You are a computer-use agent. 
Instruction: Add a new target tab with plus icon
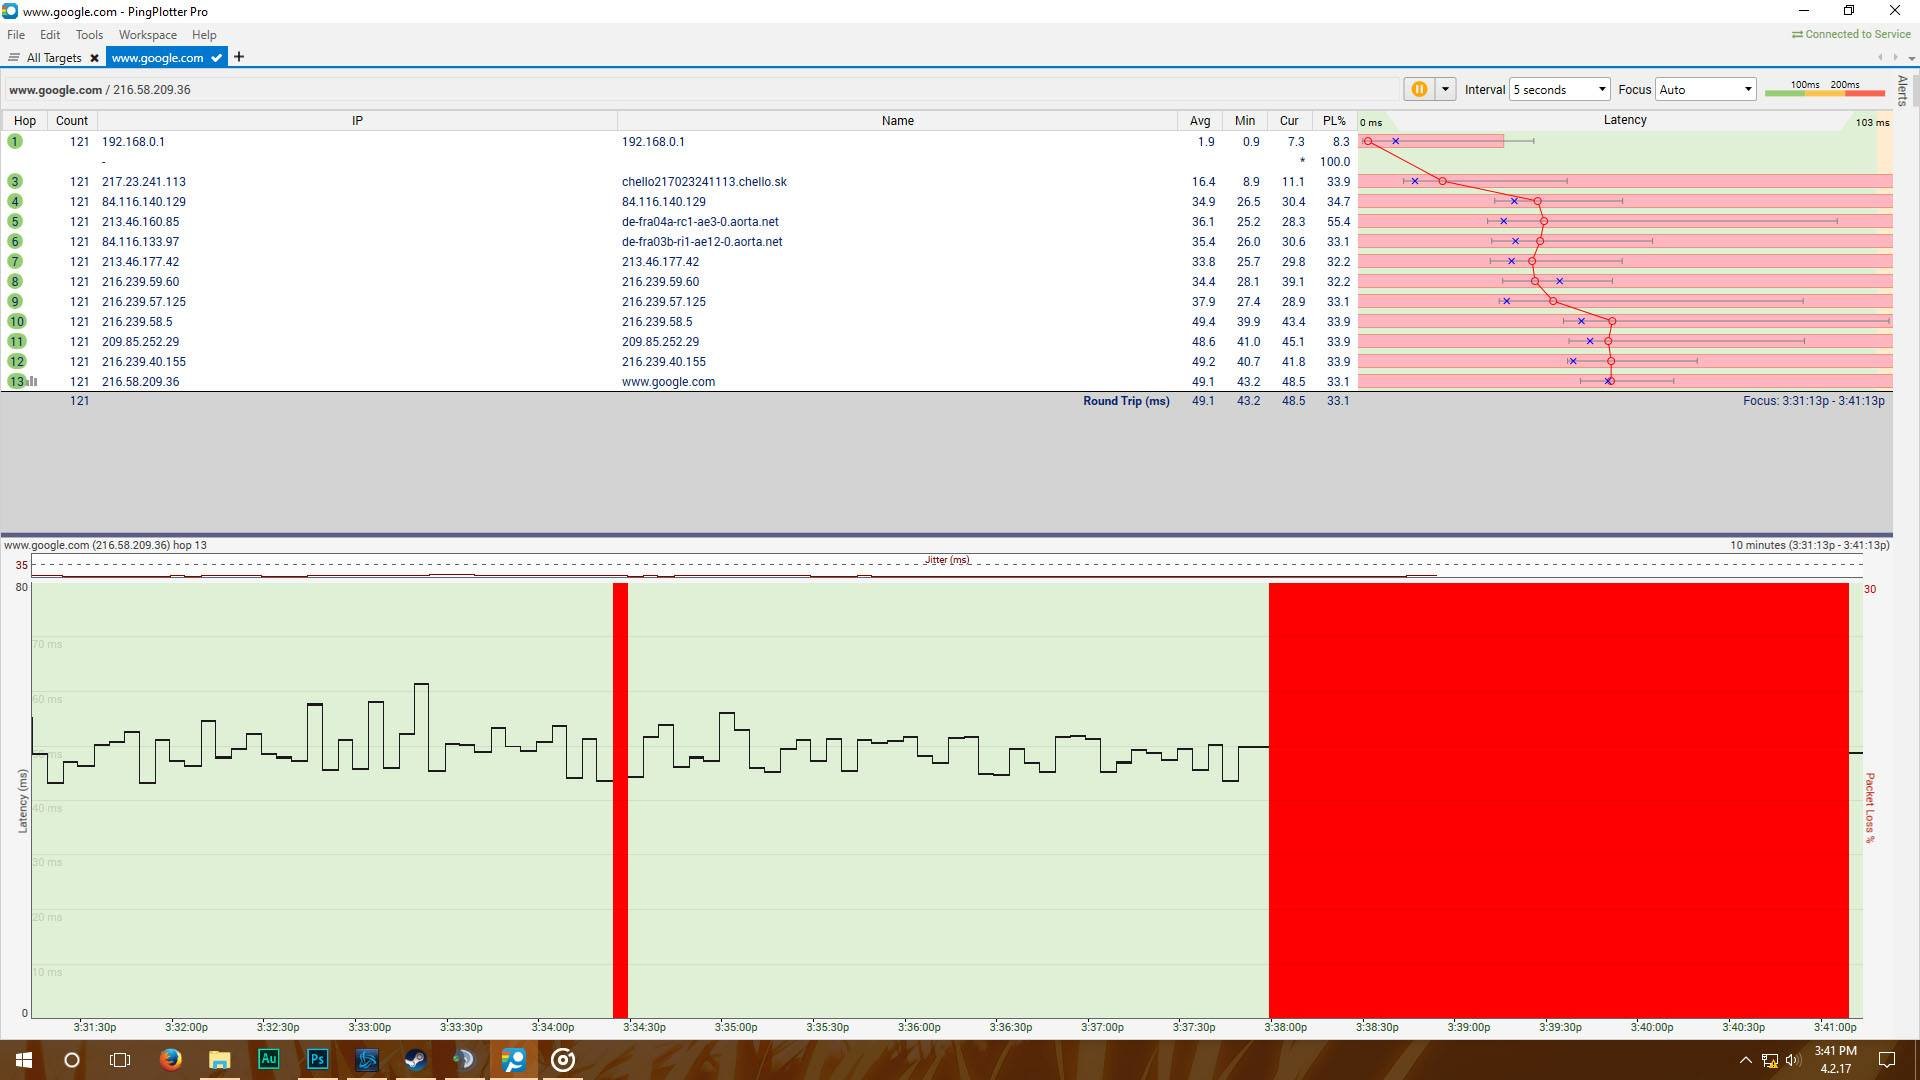coord(238,57)
